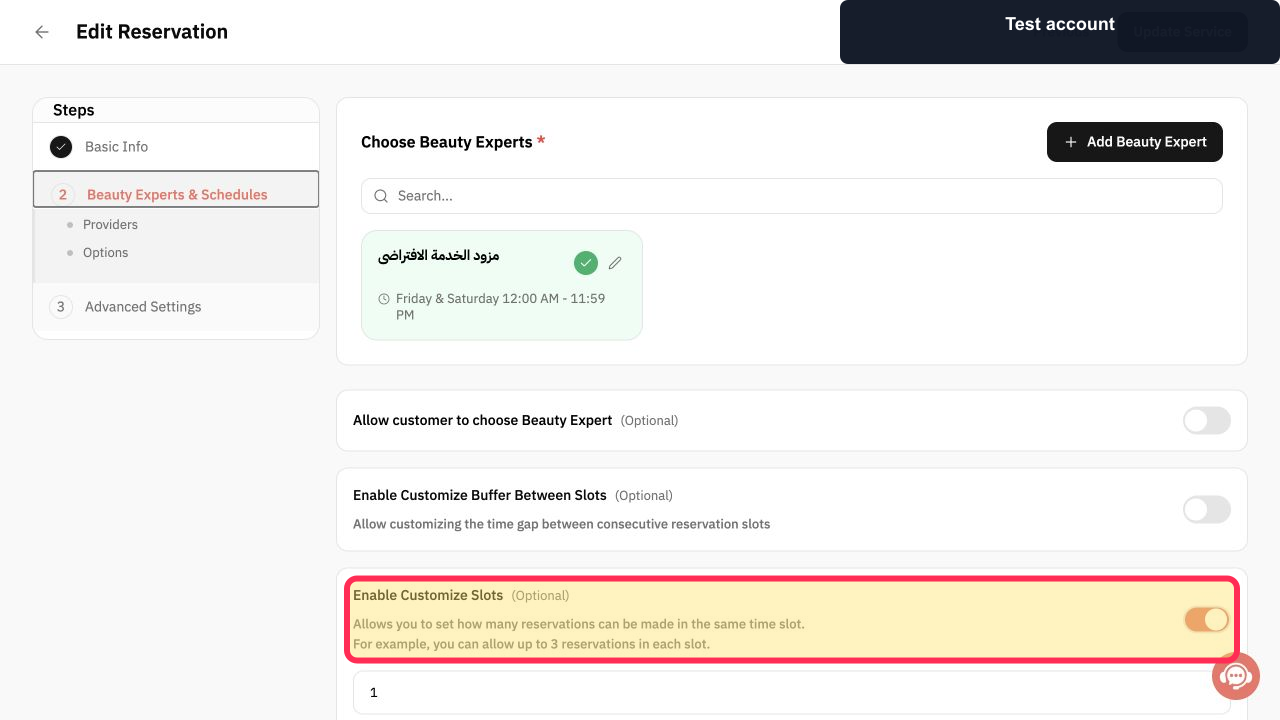Toggle Allow customer to choose Beauty Expert
Viewport: 1280px width, 720px height.
pyautogui.click(x=1207, y=421)
